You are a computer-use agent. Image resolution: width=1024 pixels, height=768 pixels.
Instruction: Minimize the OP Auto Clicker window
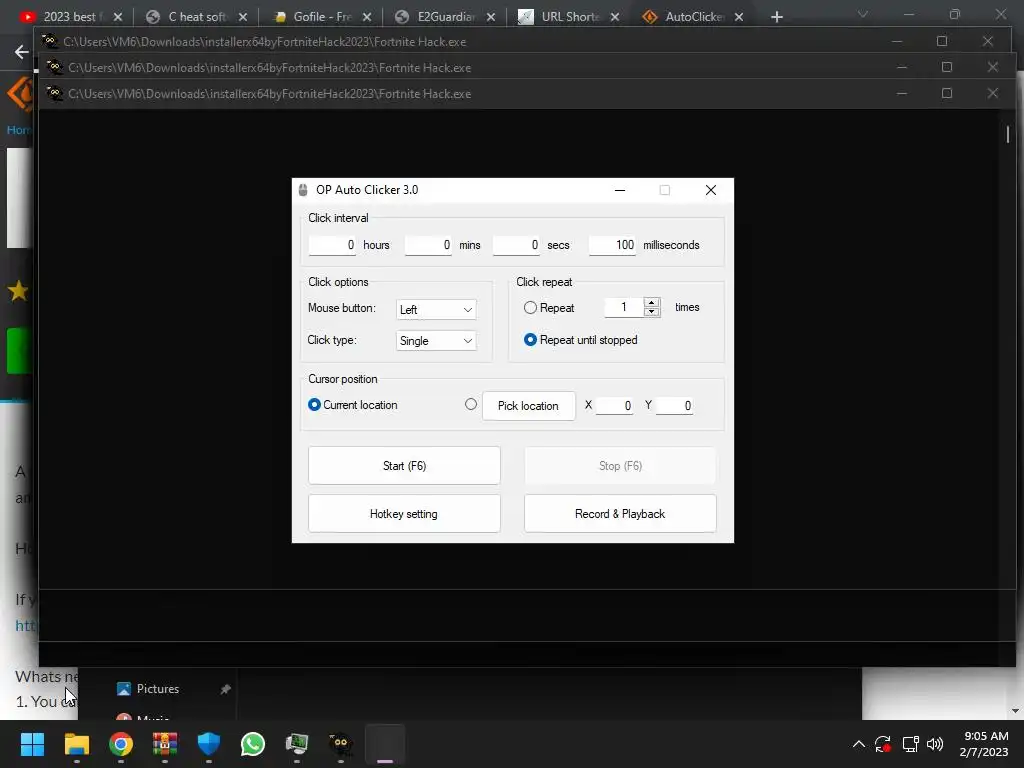620,190
